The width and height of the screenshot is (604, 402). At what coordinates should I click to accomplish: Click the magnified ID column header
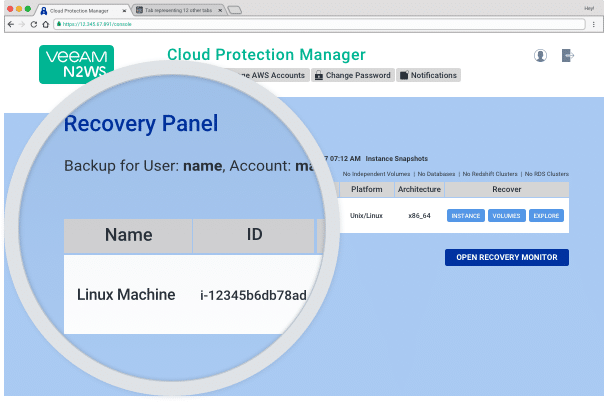click(x=254, y=235)
